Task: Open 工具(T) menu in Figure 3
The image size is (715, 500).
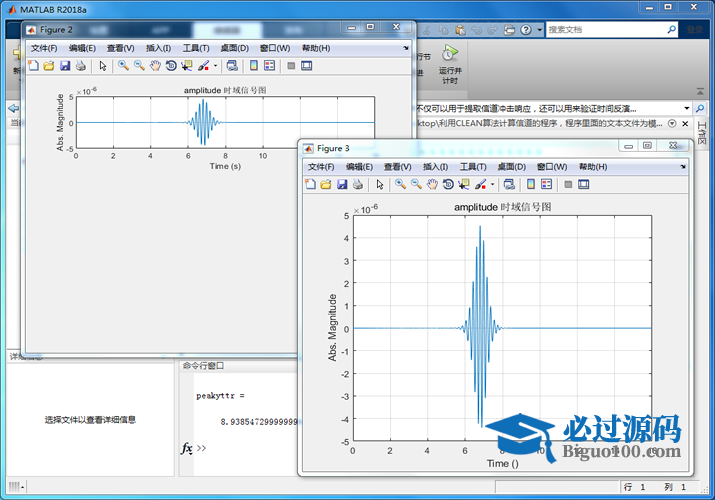Action: tap(473, 167)
